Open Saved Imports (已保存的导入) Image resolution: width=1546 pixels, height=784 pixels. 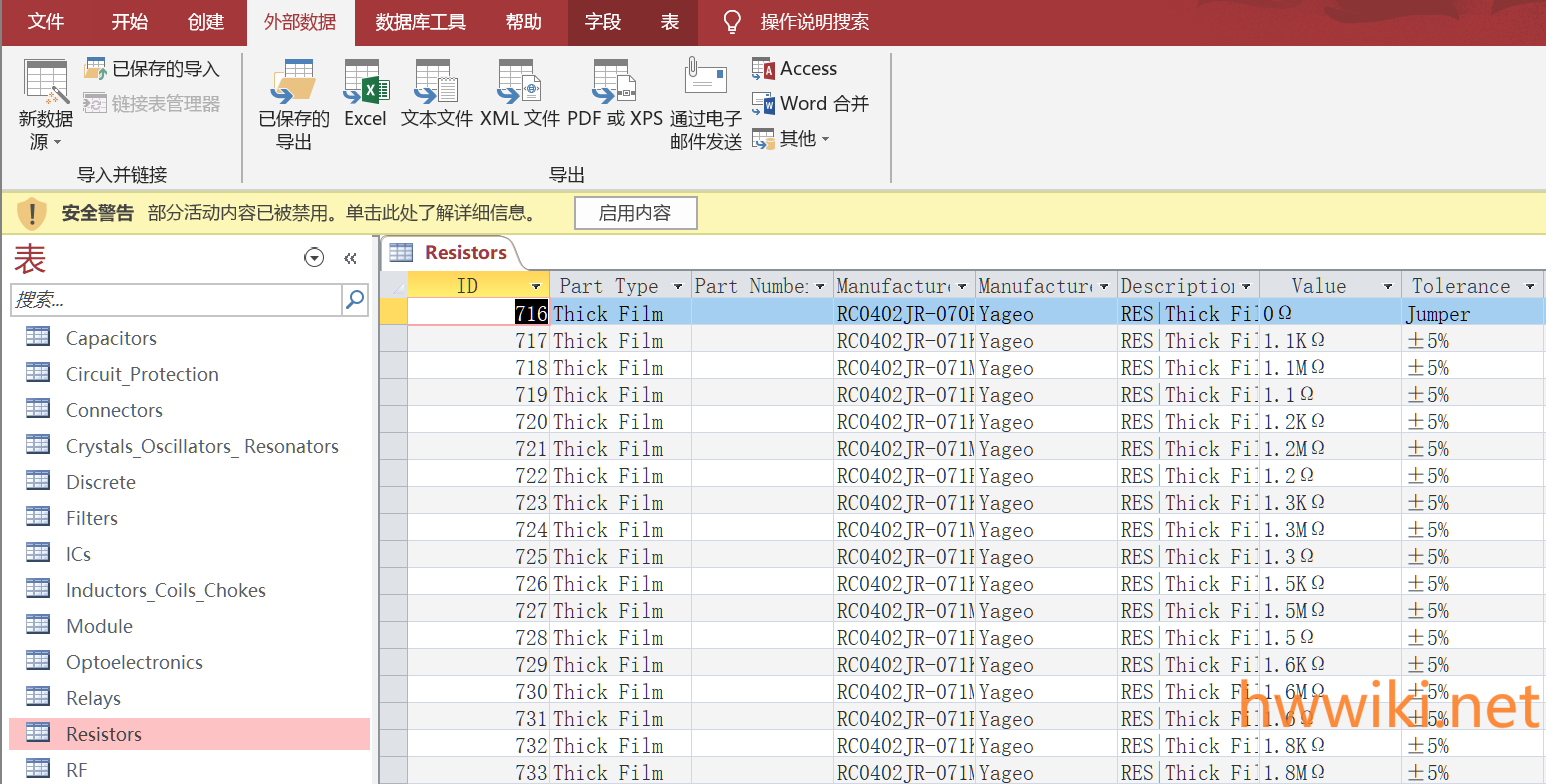152,69
